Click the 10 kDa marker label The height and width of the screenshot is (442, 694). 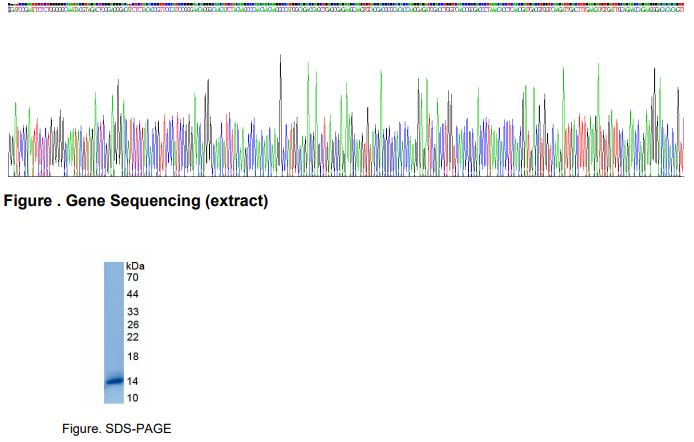(x=132, y=397)
